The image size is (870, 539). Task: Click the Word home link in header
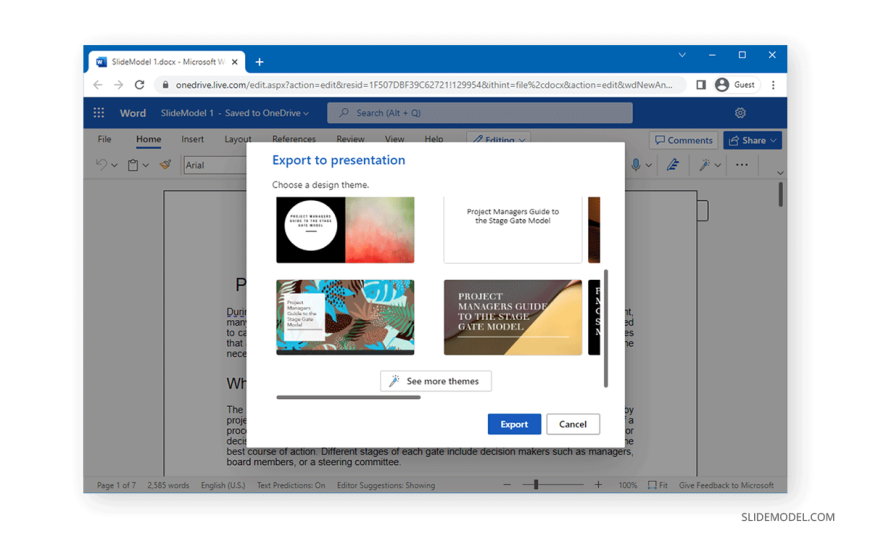[x=133, y=113]
